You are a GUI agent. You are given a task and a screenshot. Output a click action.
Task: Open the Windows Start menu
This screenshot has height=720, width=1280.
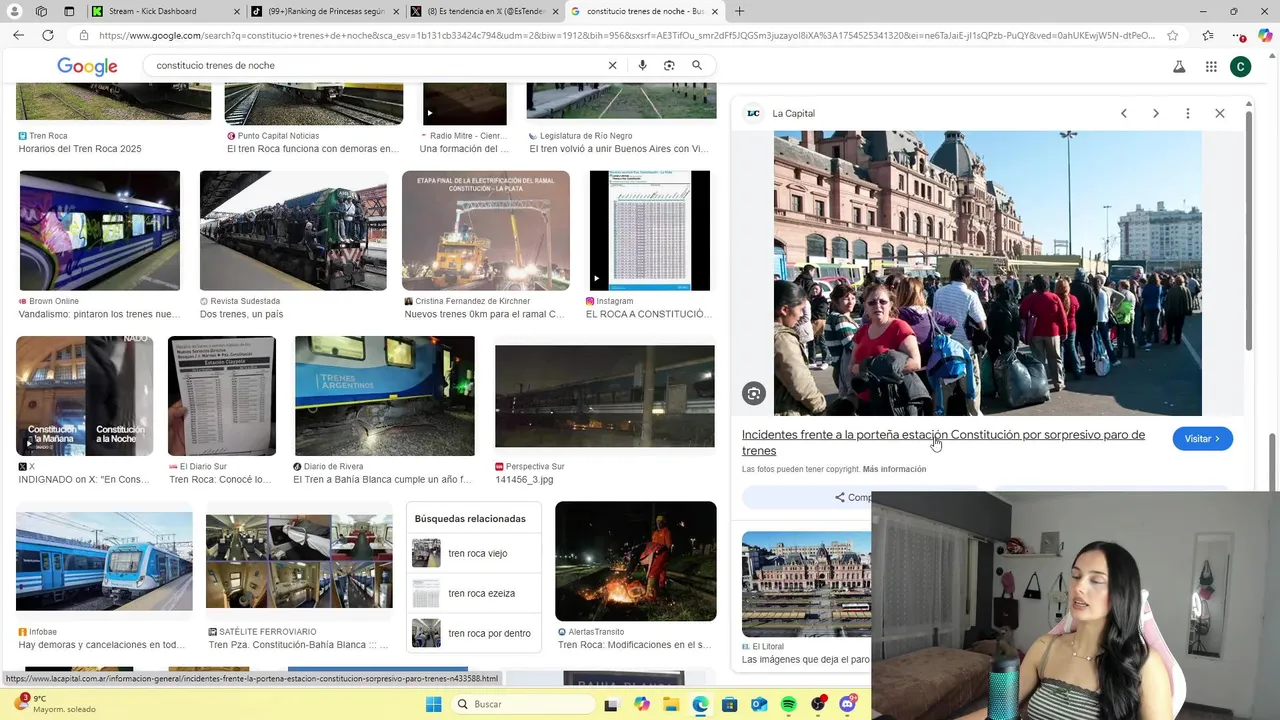coord(433,704)
